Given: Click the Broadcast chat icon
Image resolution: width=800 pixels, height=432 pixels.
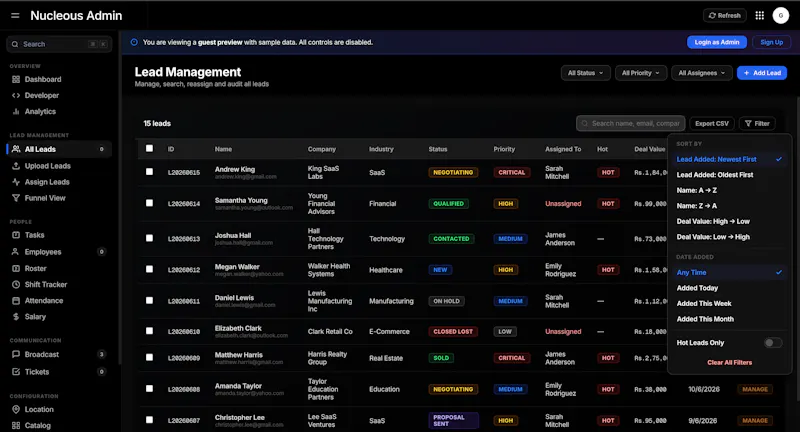Looking at the screenshot, I should [x=16, y=354].
